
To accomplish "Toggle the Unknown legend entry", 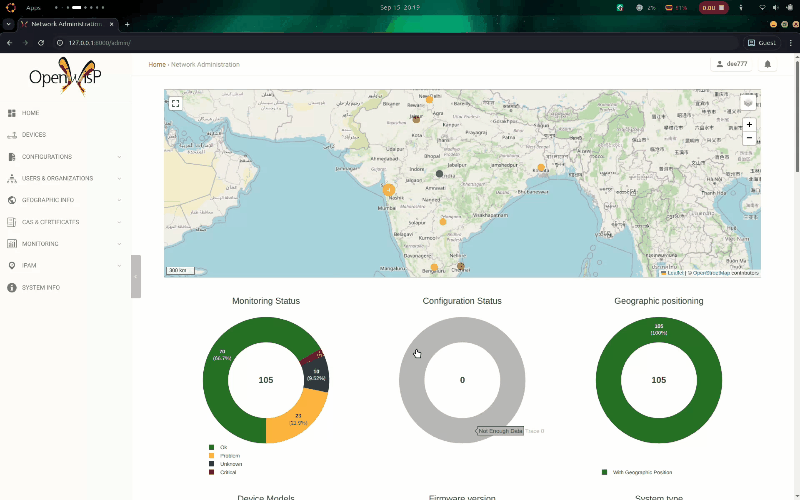I will coord(225,464).
